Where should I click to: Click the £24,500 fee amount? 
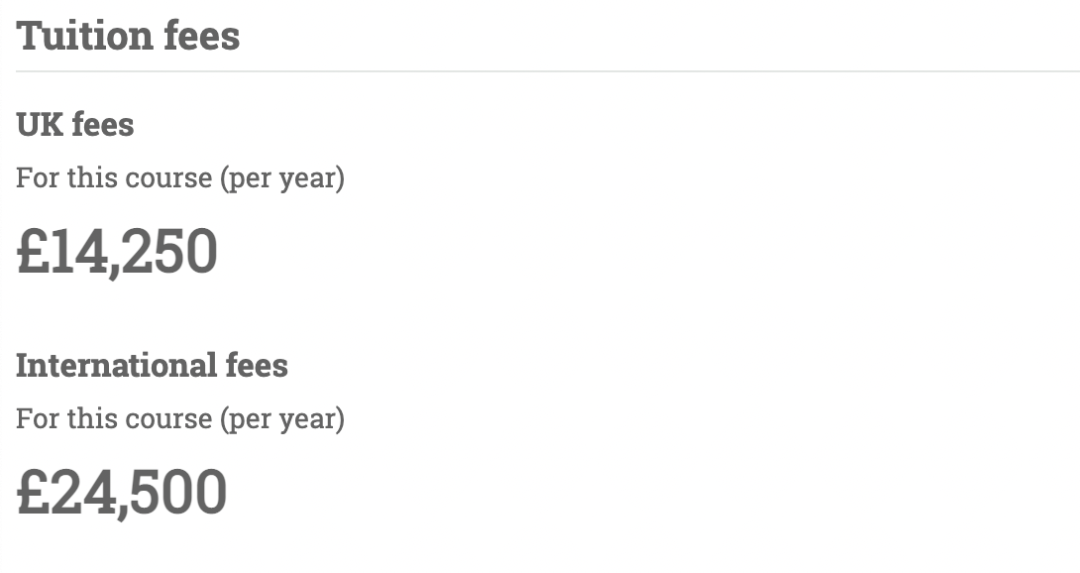pyautogui.click(x=121, y=493)
